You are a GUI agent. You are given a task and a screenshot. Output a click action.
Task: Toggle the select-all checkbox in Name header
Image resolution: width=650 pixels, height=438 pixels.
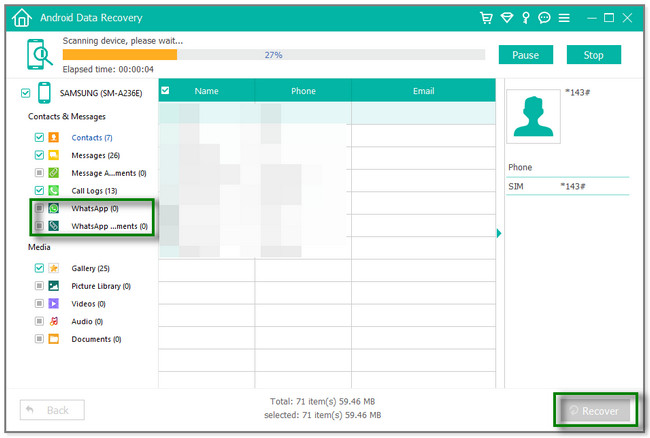165,90
